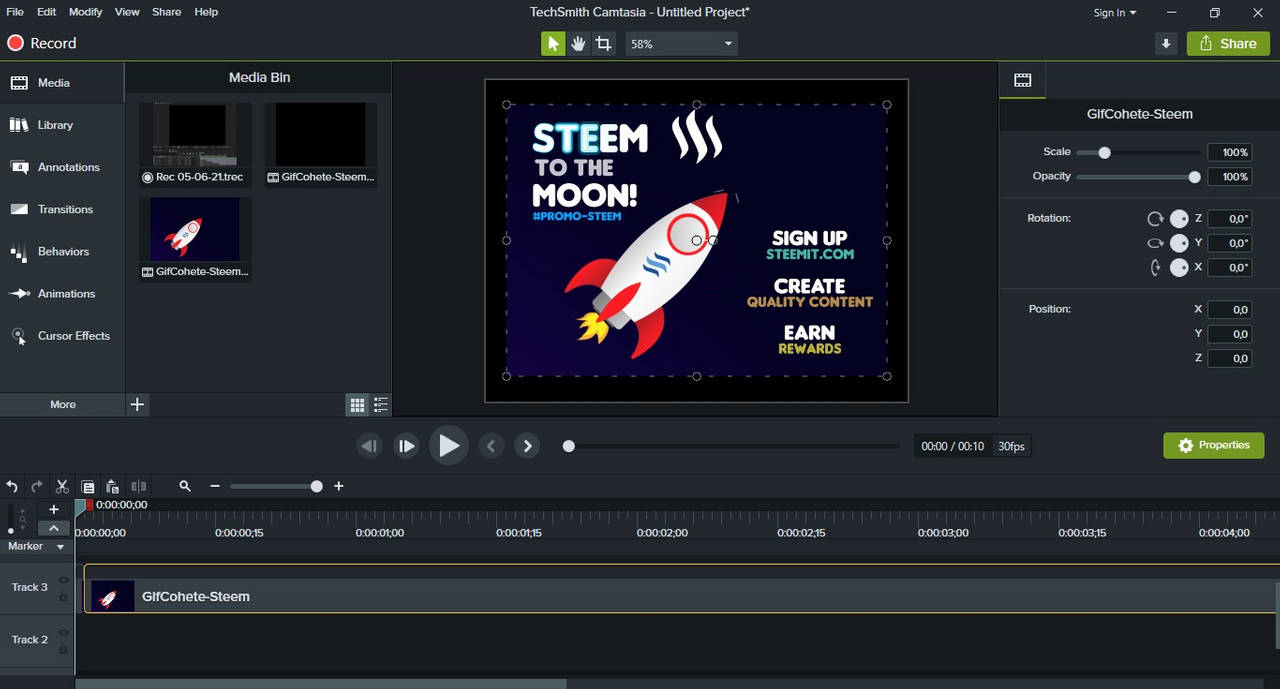This screenshot has height=689, width=1280.
Task: Collapse the marker area with up chevron
Action: [x=53, y=528]
